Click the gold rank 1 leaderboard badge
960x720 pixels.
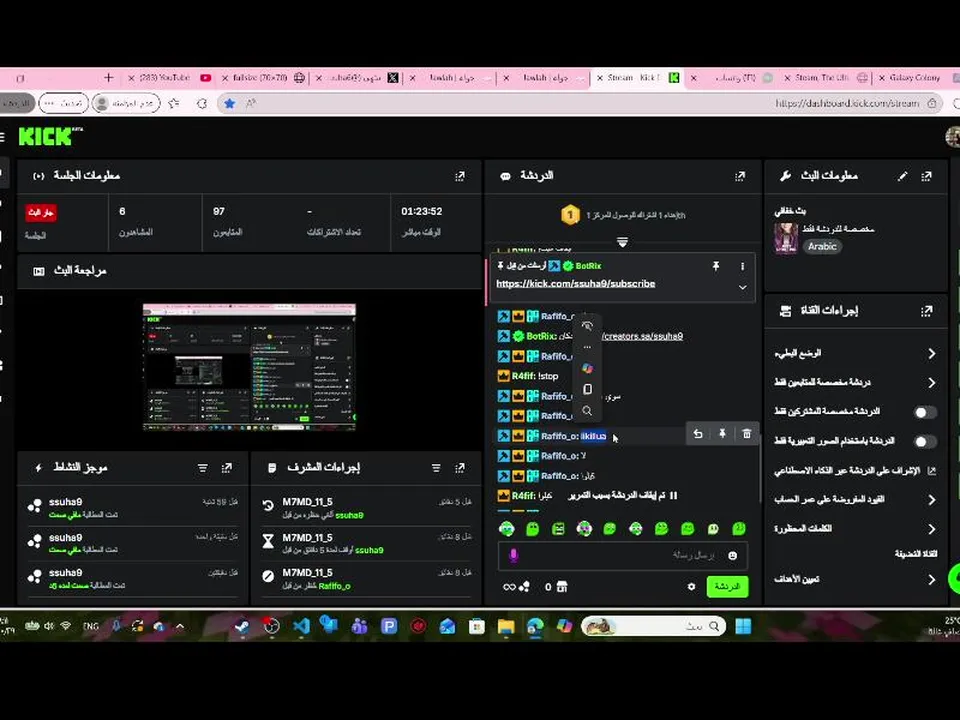[570, 215]
